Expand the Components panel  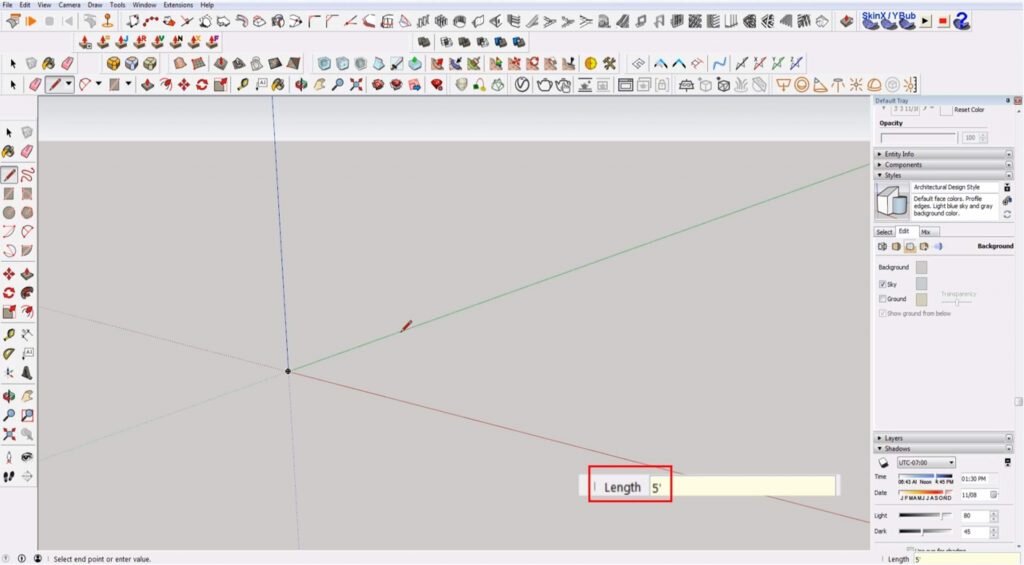944,165
